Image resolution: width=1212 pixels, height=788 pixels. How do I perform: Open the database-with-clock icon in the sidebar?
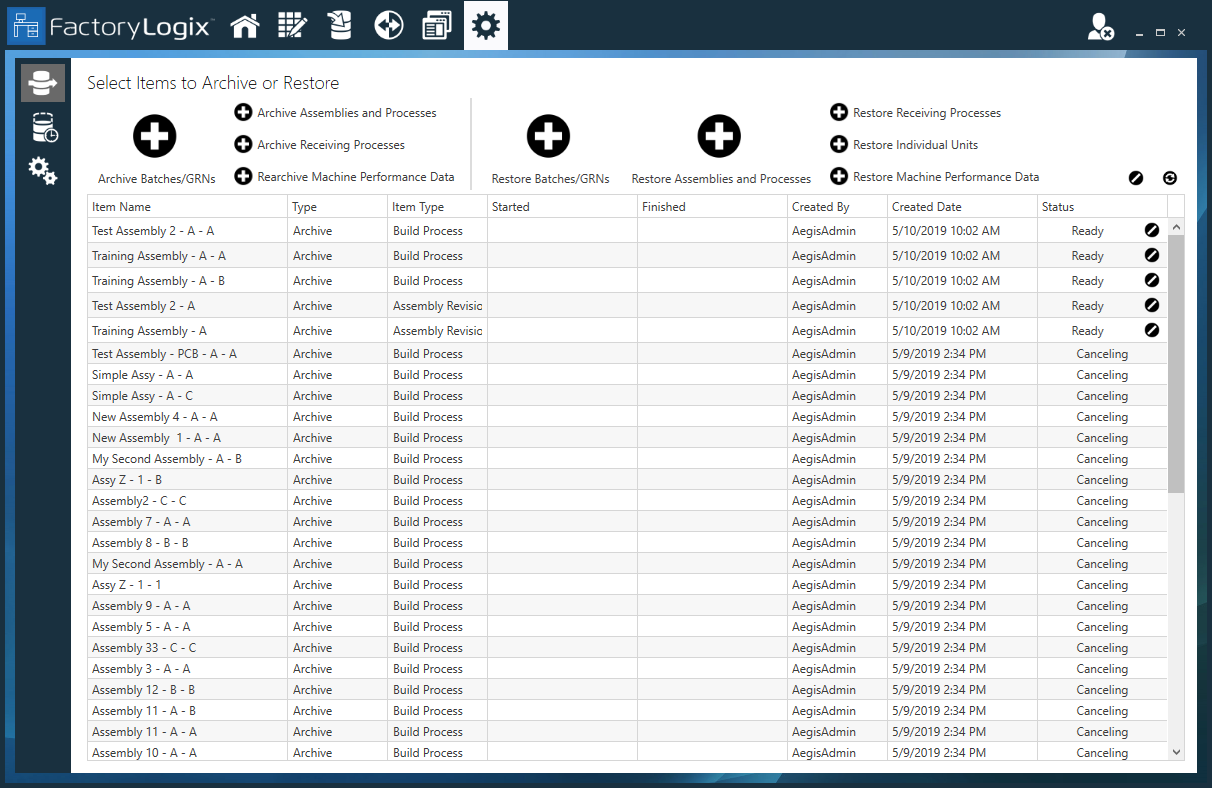coord(42,128)
